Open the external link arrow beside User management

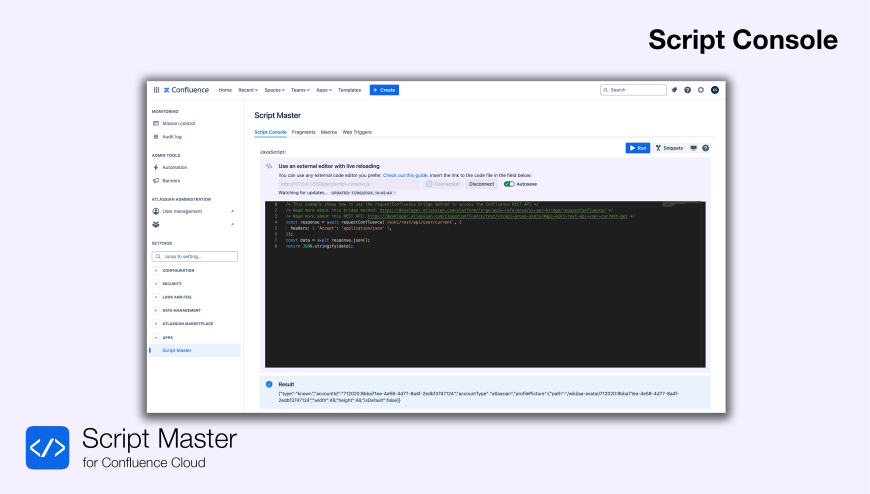click(232, 211)
